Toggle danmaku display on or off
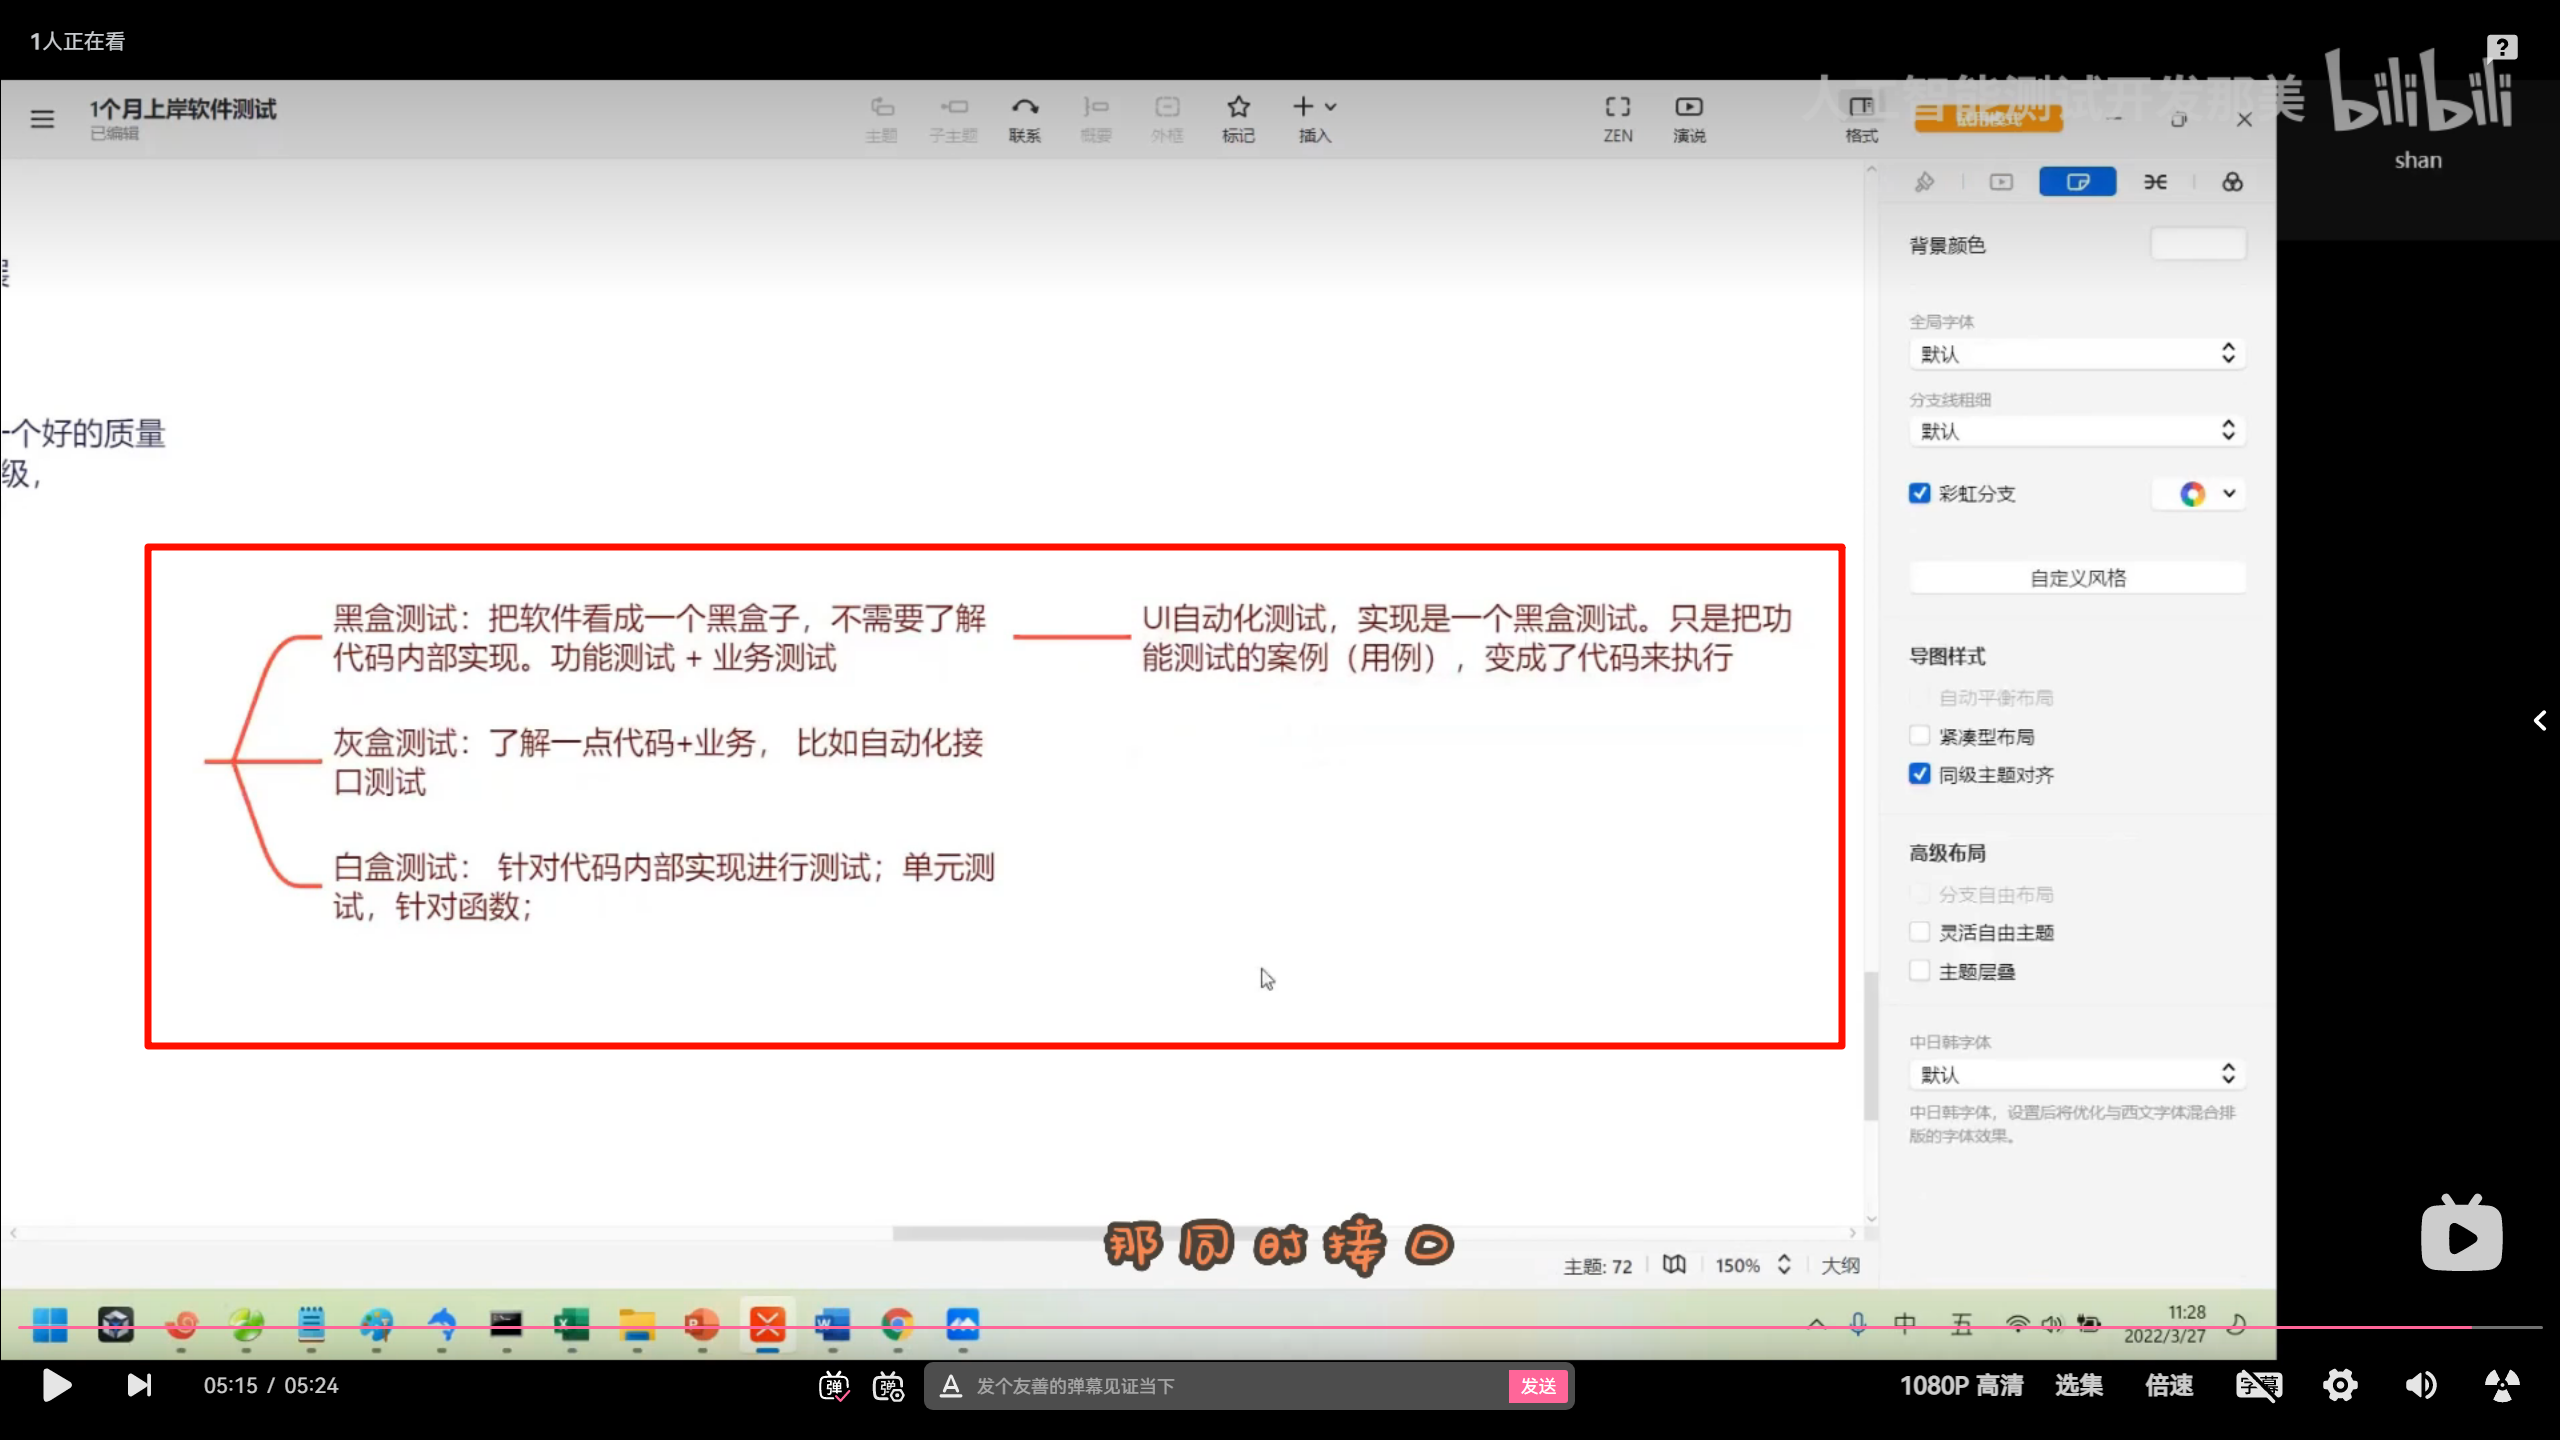This screenshot has width=2560, height=1440. click(x=833, y=1386)
